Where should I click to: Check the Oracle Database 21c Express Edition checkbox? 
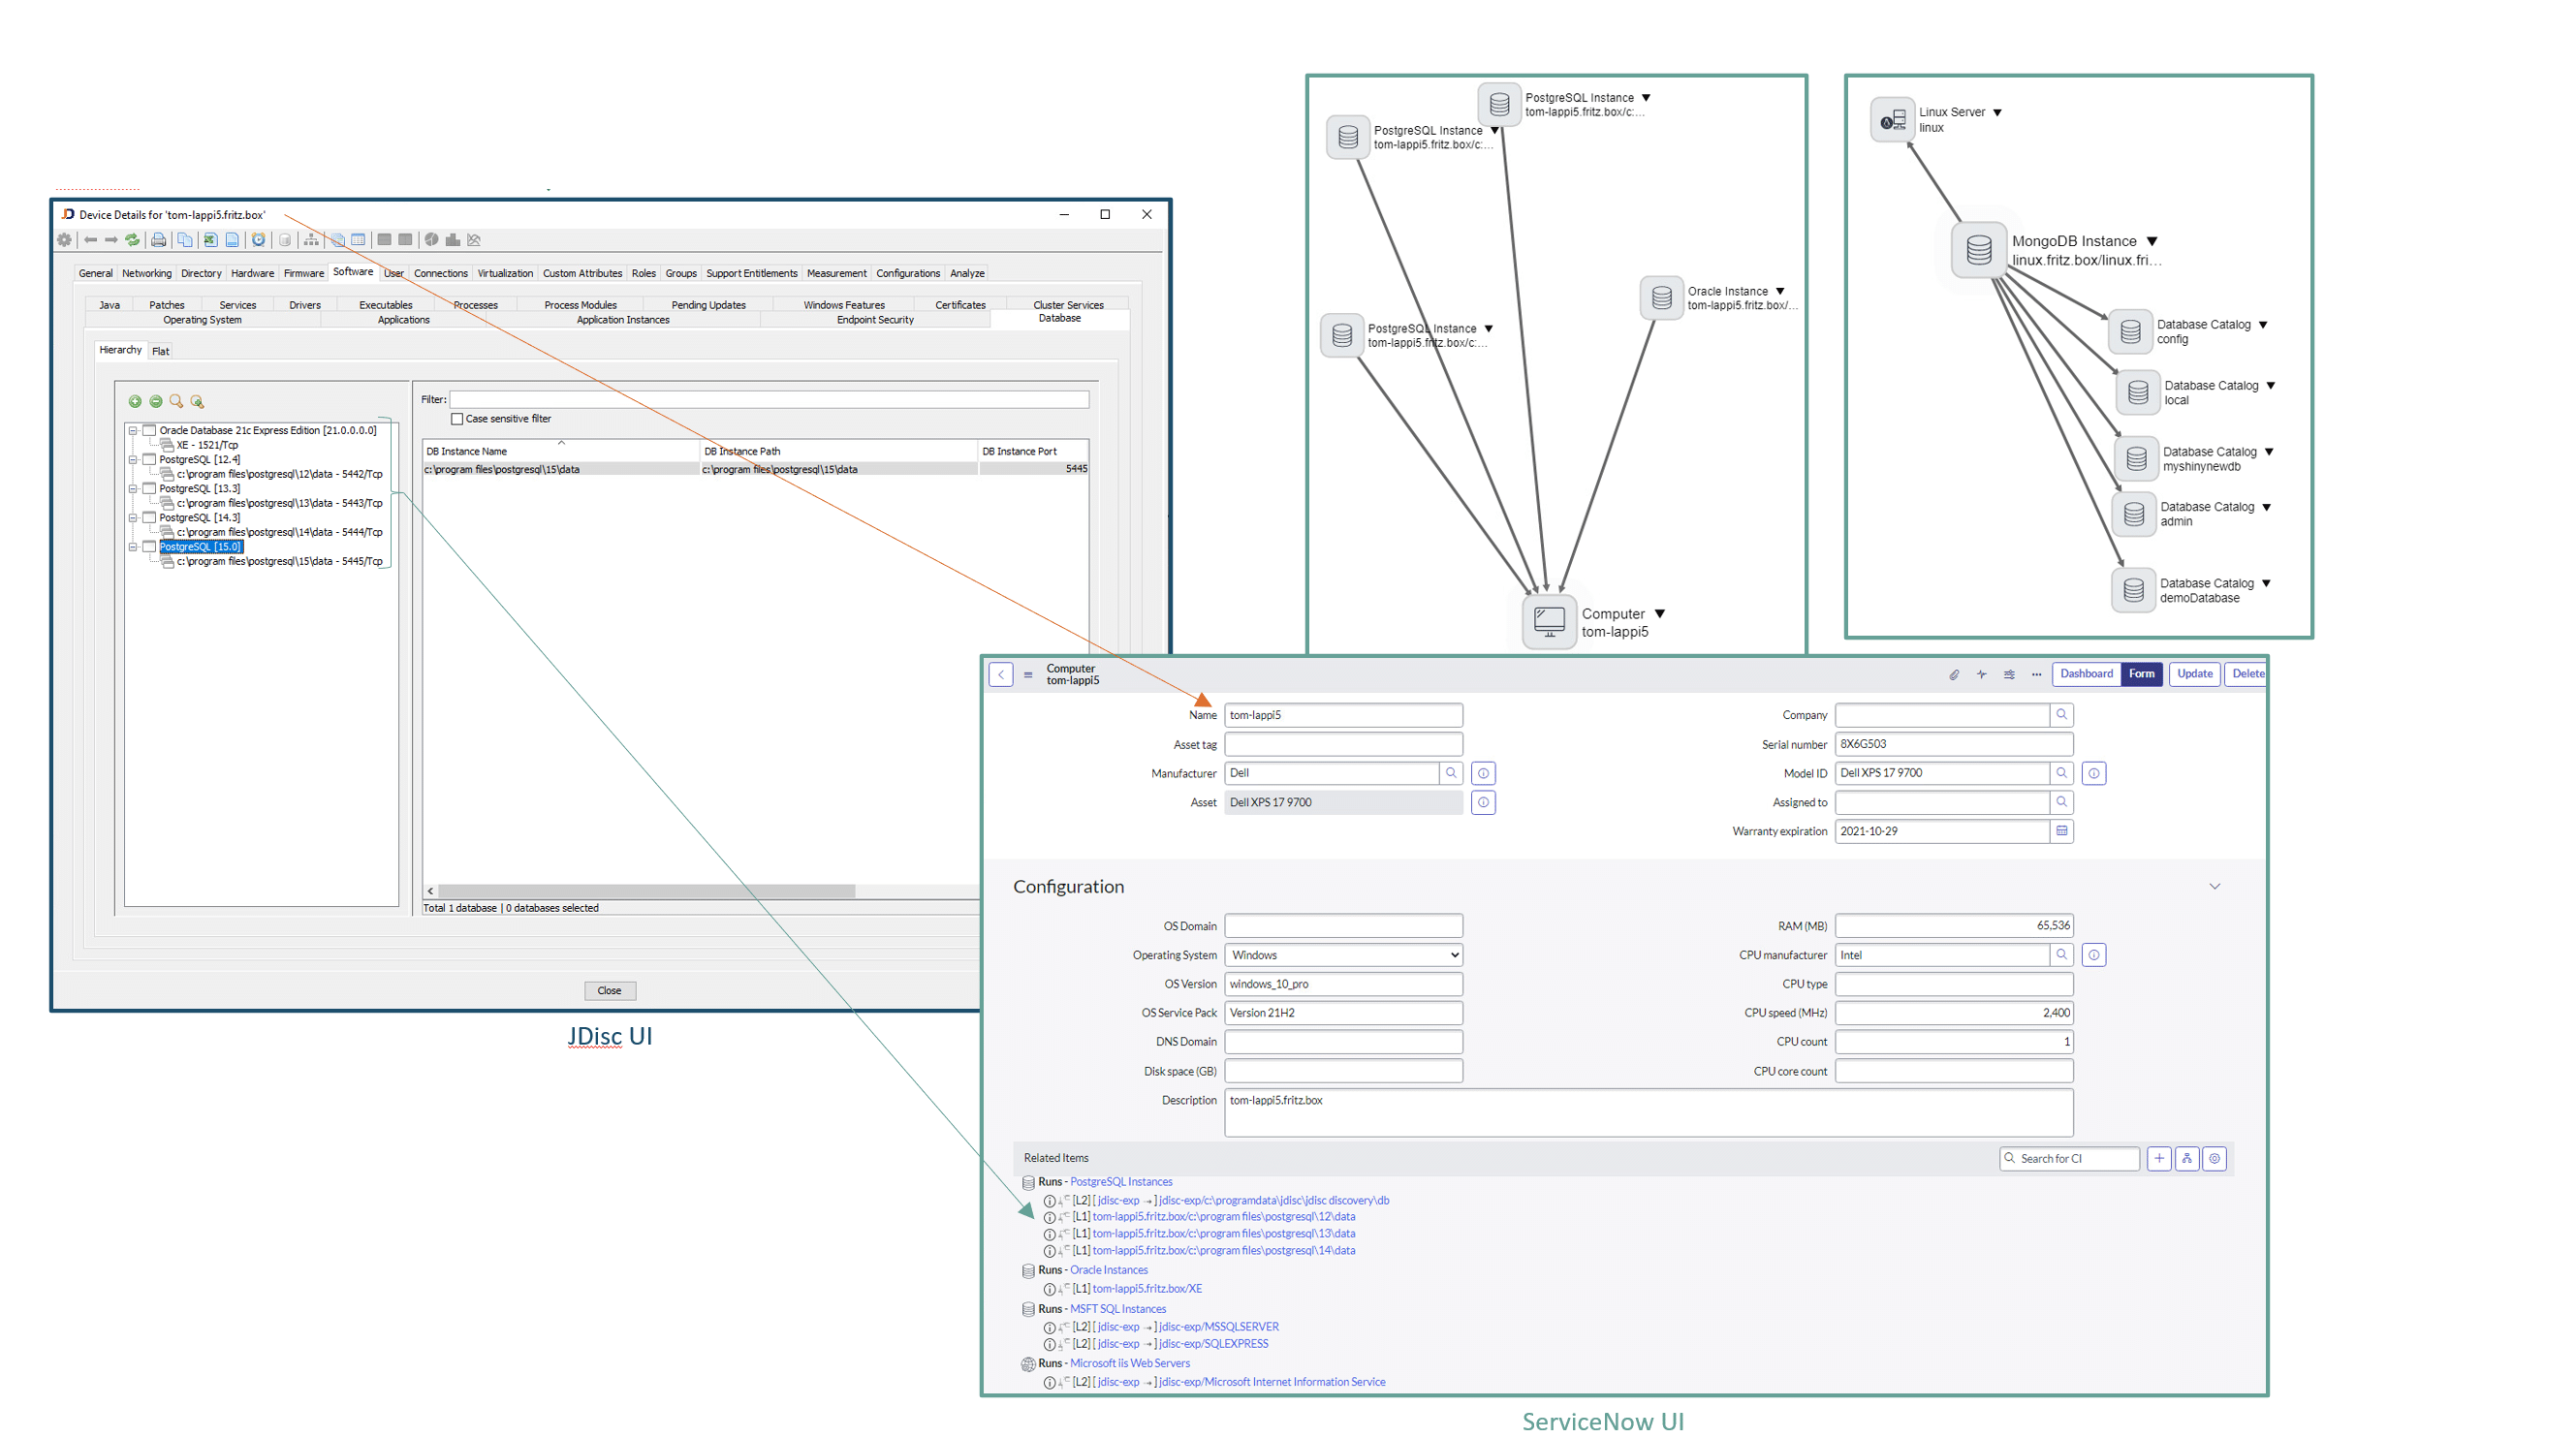[x=148, y=429]
